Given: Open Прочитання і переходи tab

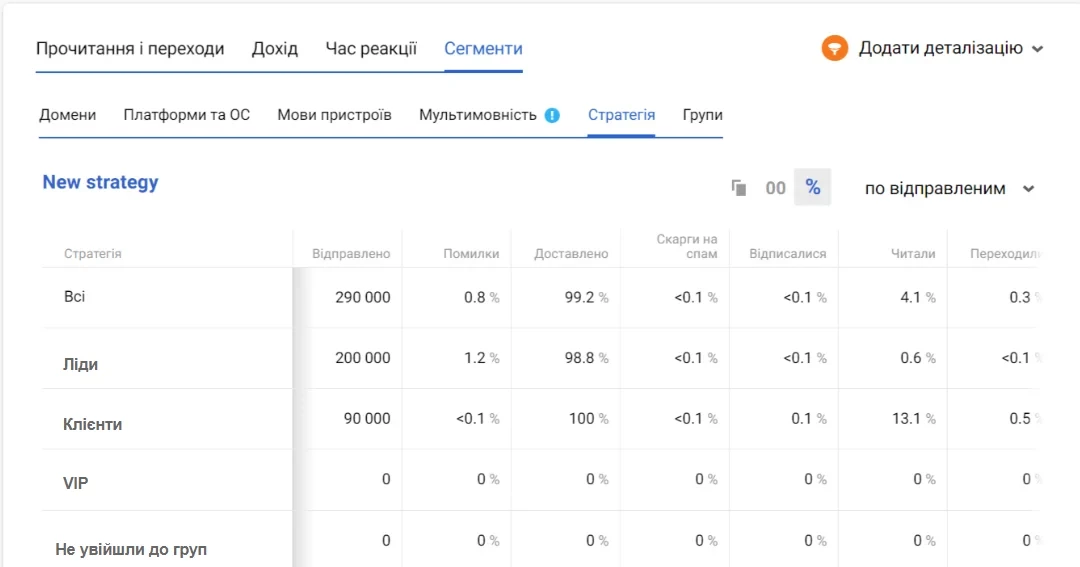Looking at the screenshot, I should [130, 48].
